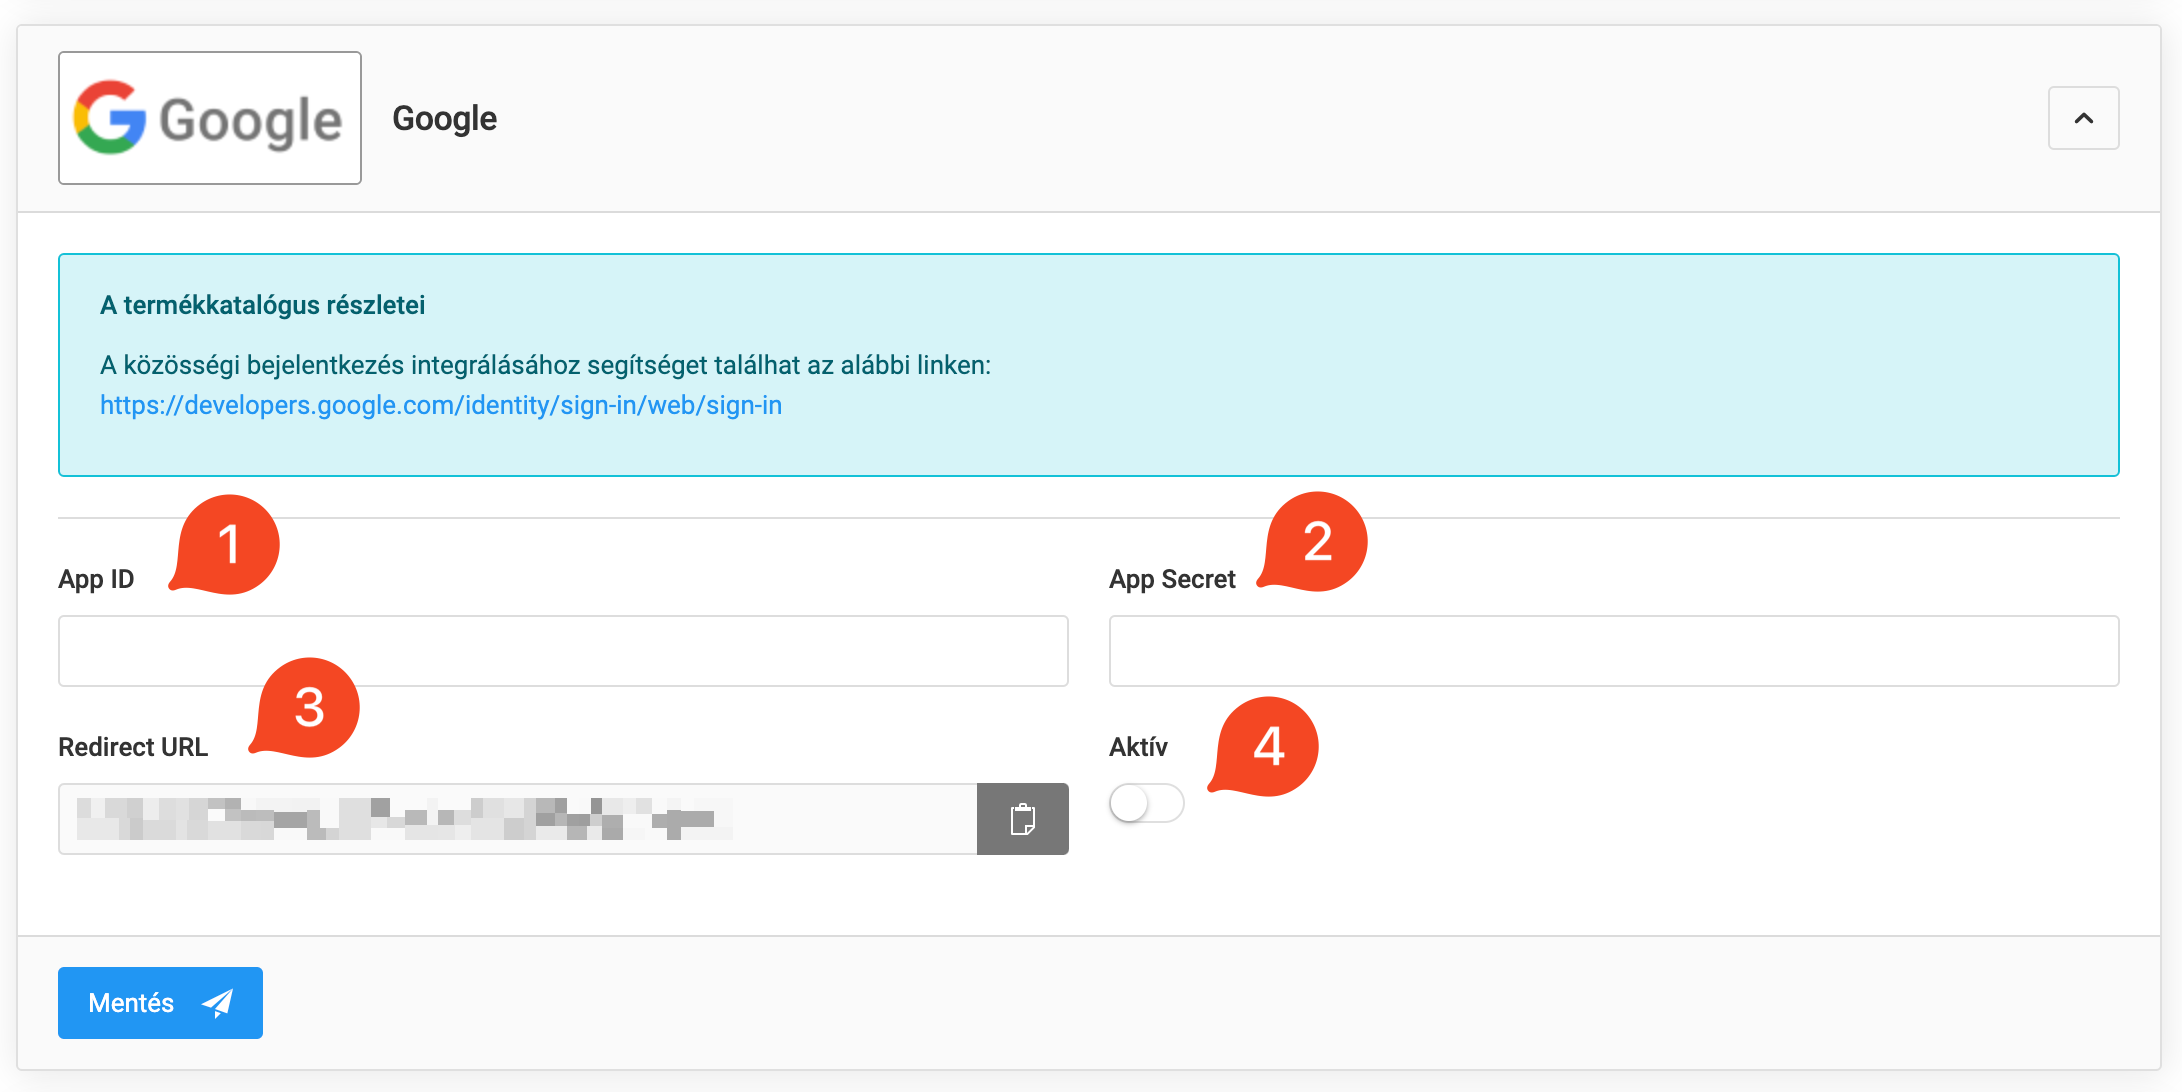Collapse the Google panel with chevron button
The height and width of the screenshot is (1092, 2182).
(x=2083, y=118)
